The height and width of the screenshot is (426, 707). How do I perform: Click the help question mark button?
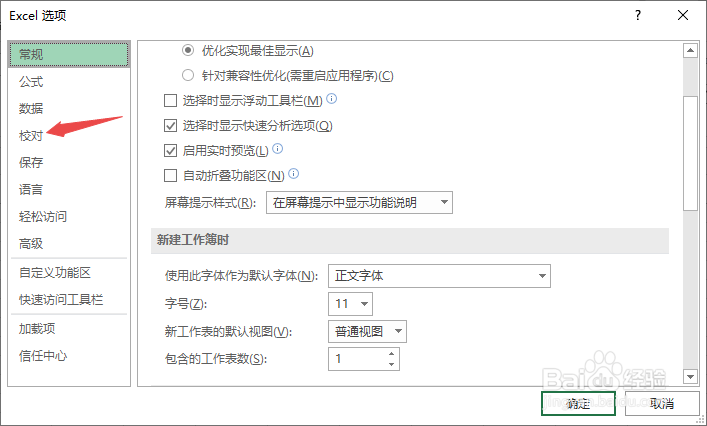point(637,16)
